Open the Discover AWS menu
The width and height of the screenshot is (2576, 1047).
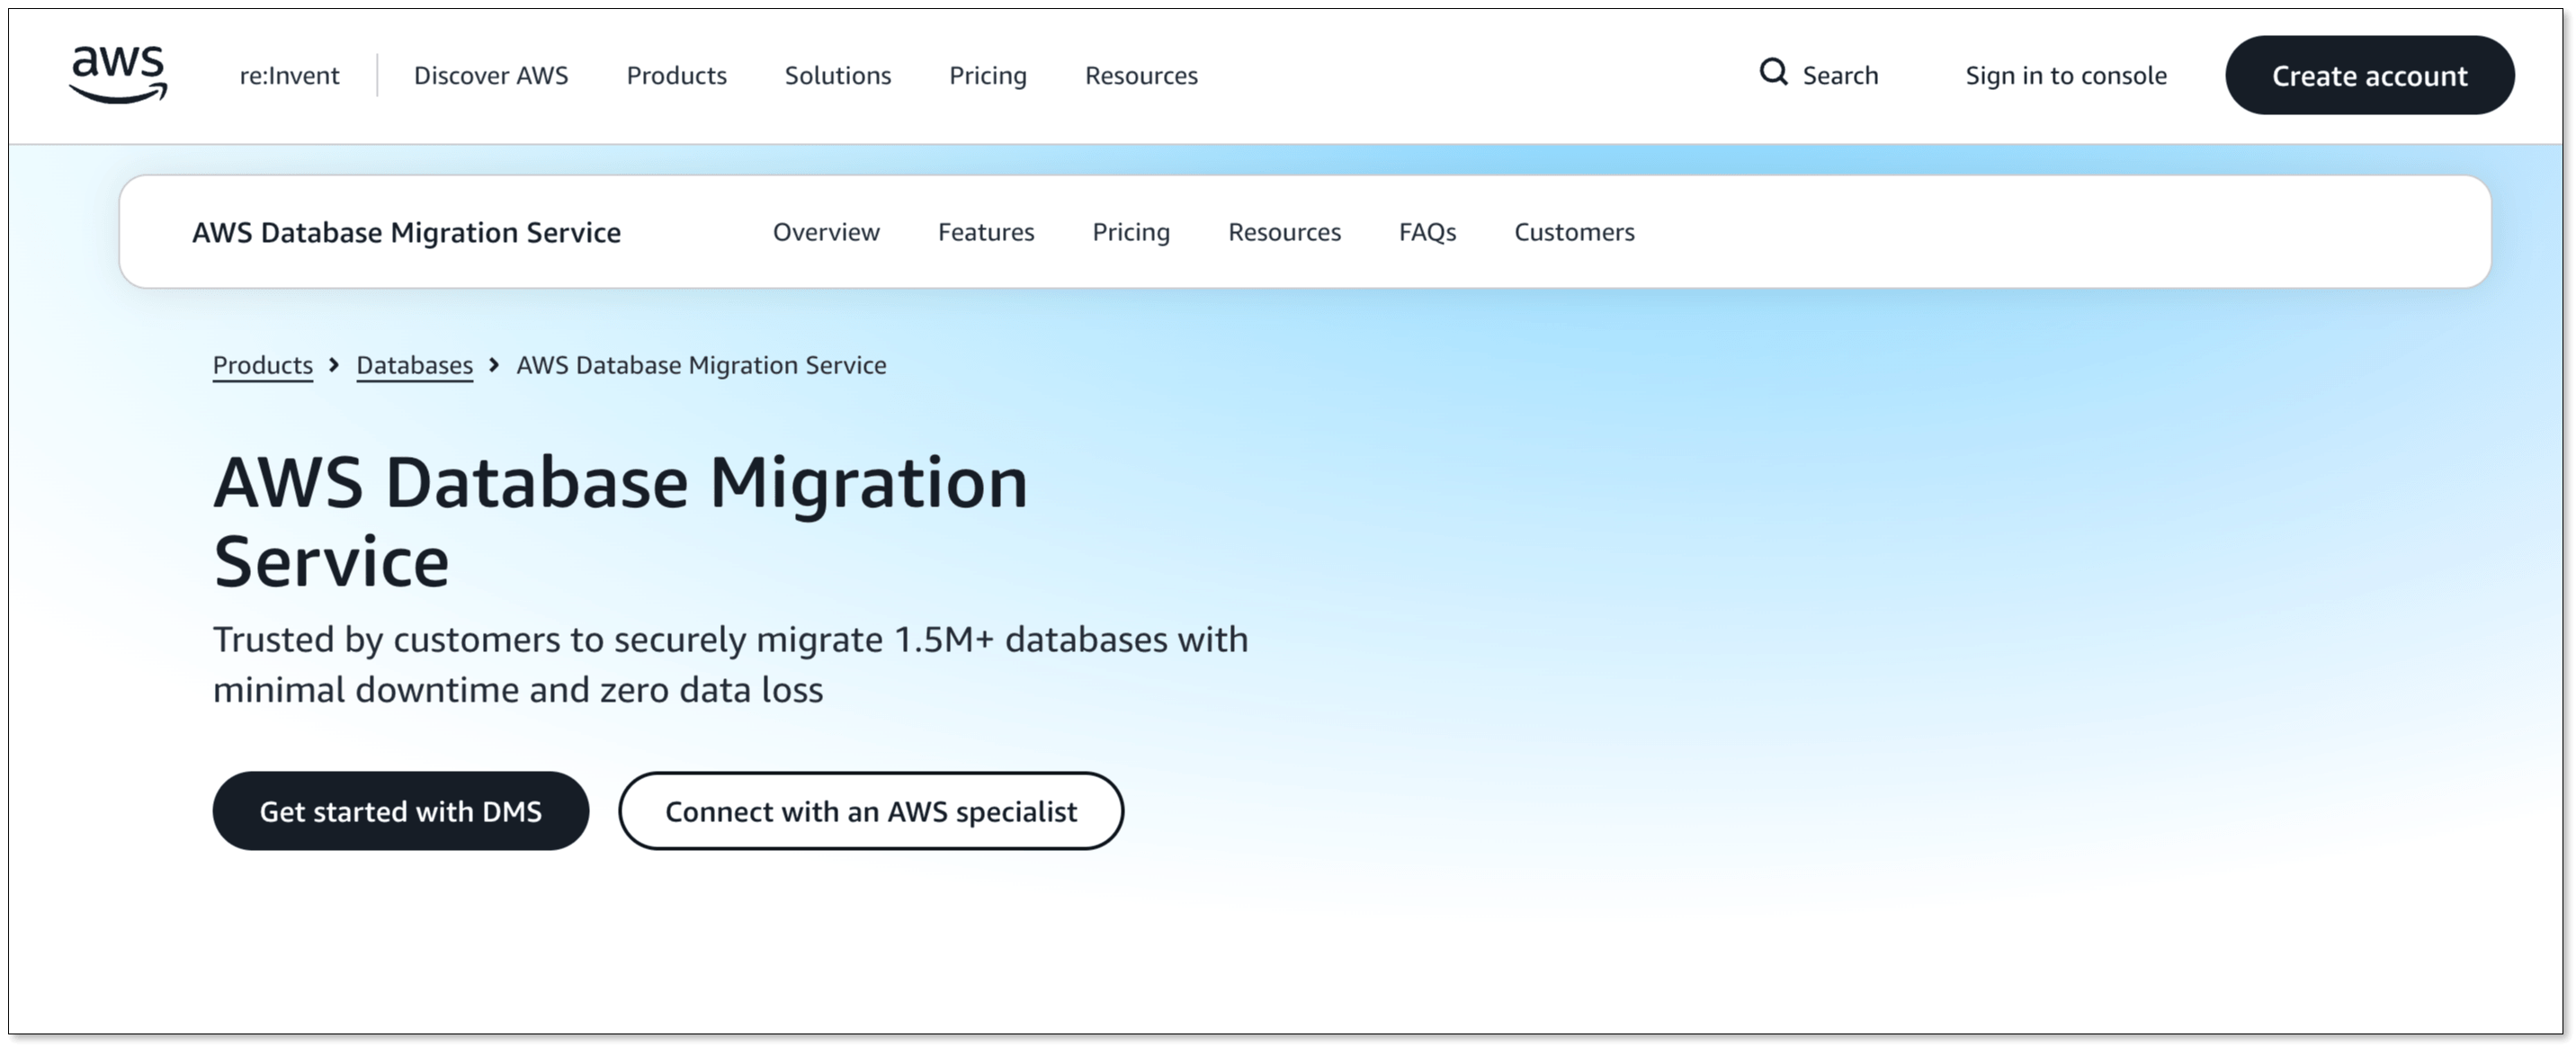pyautogui.click(x=491, y=75)
